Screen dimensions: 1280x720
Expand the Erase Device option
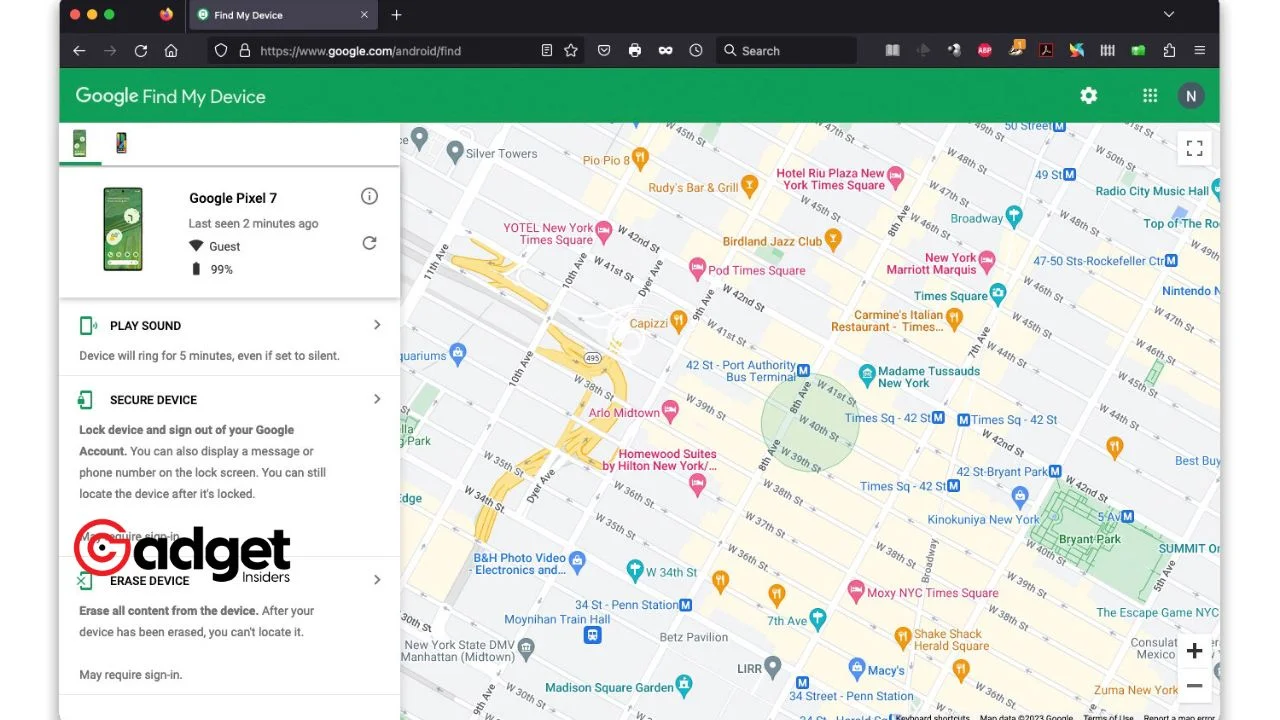[377, 580]
